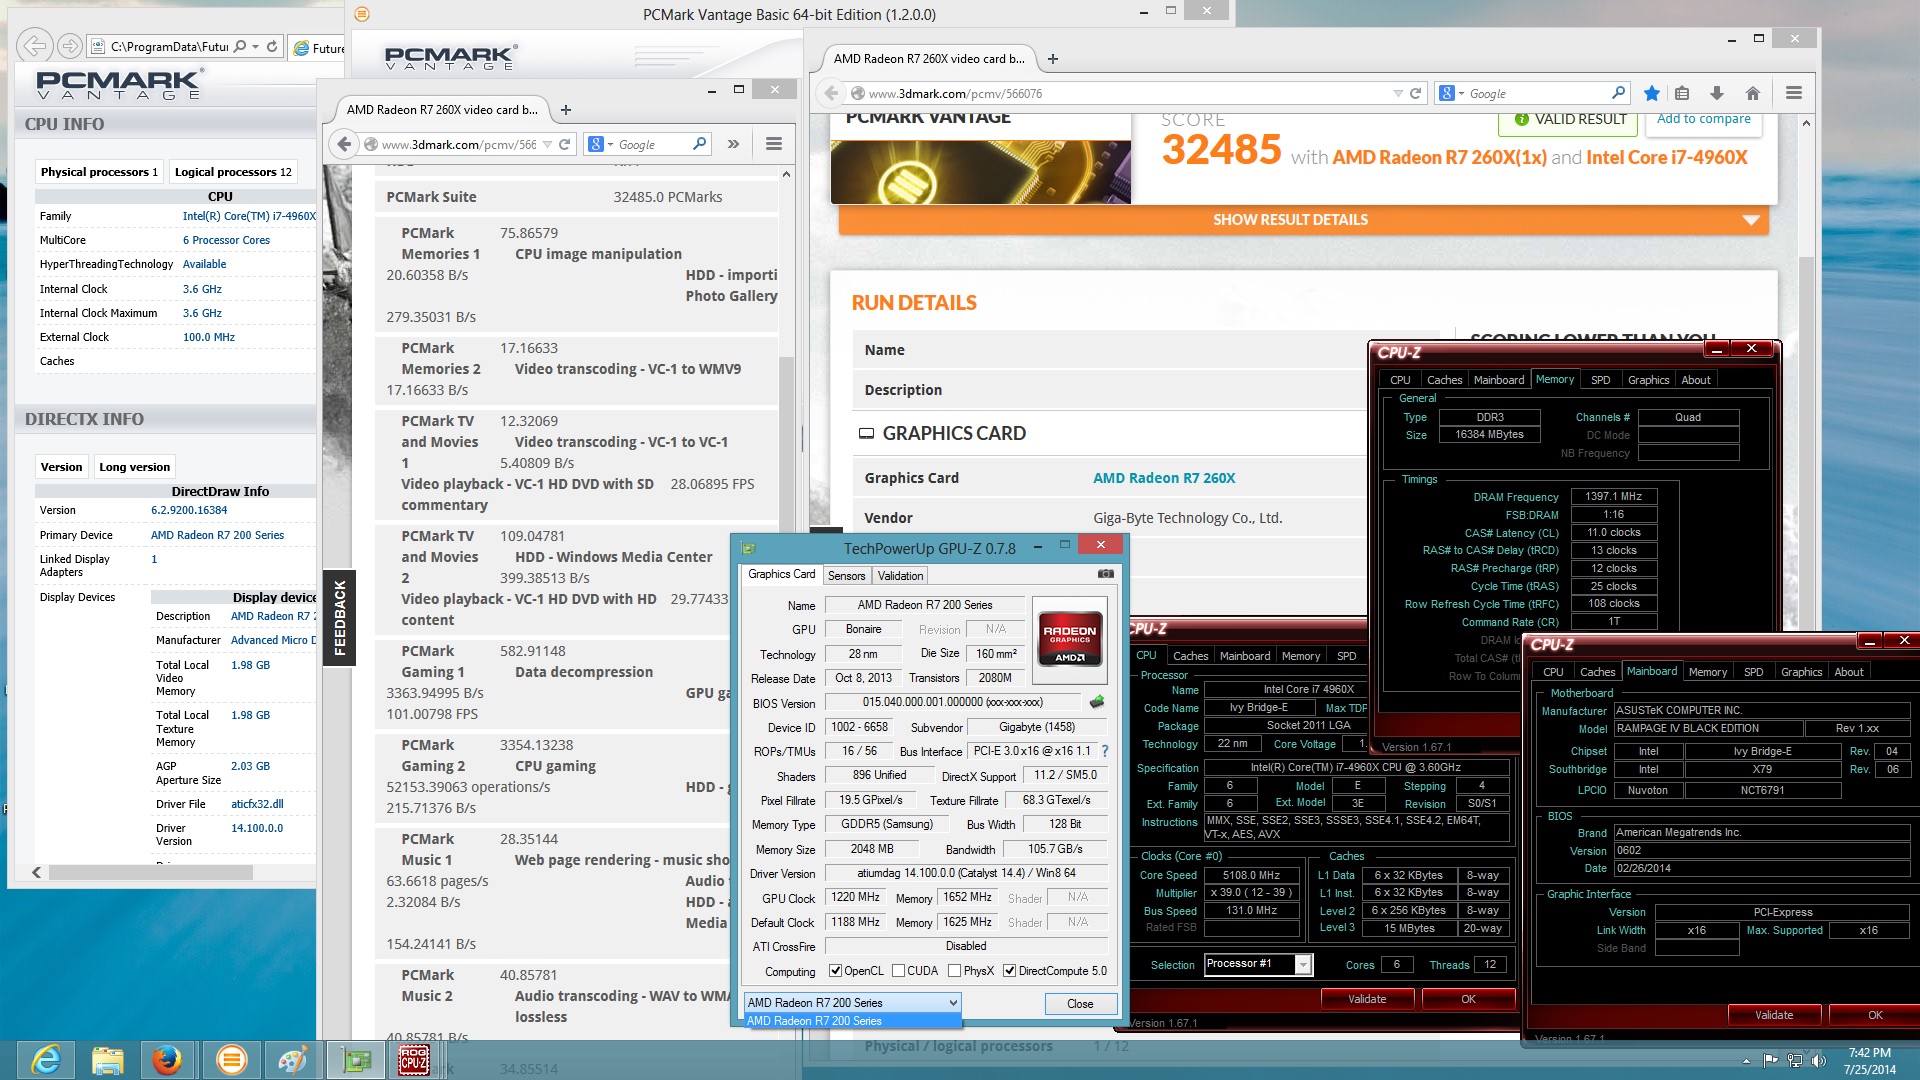The width and height of the screenshot is (1920, 1080).
Task: Open AMD Radeon R7 260X graphics card link
Action: point(1164,478)
